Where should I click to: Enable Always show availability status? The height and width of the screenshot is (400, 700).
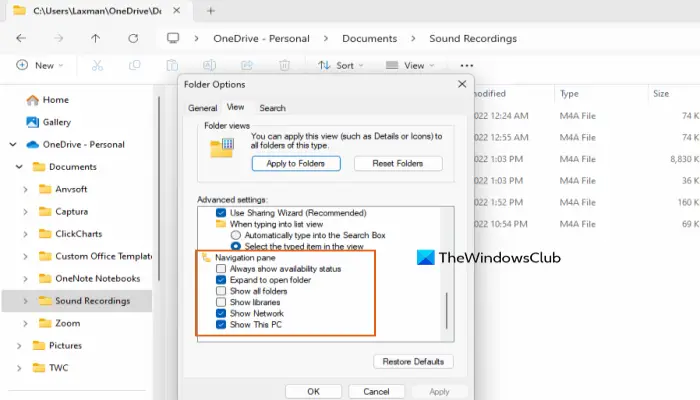click(221, 269)
